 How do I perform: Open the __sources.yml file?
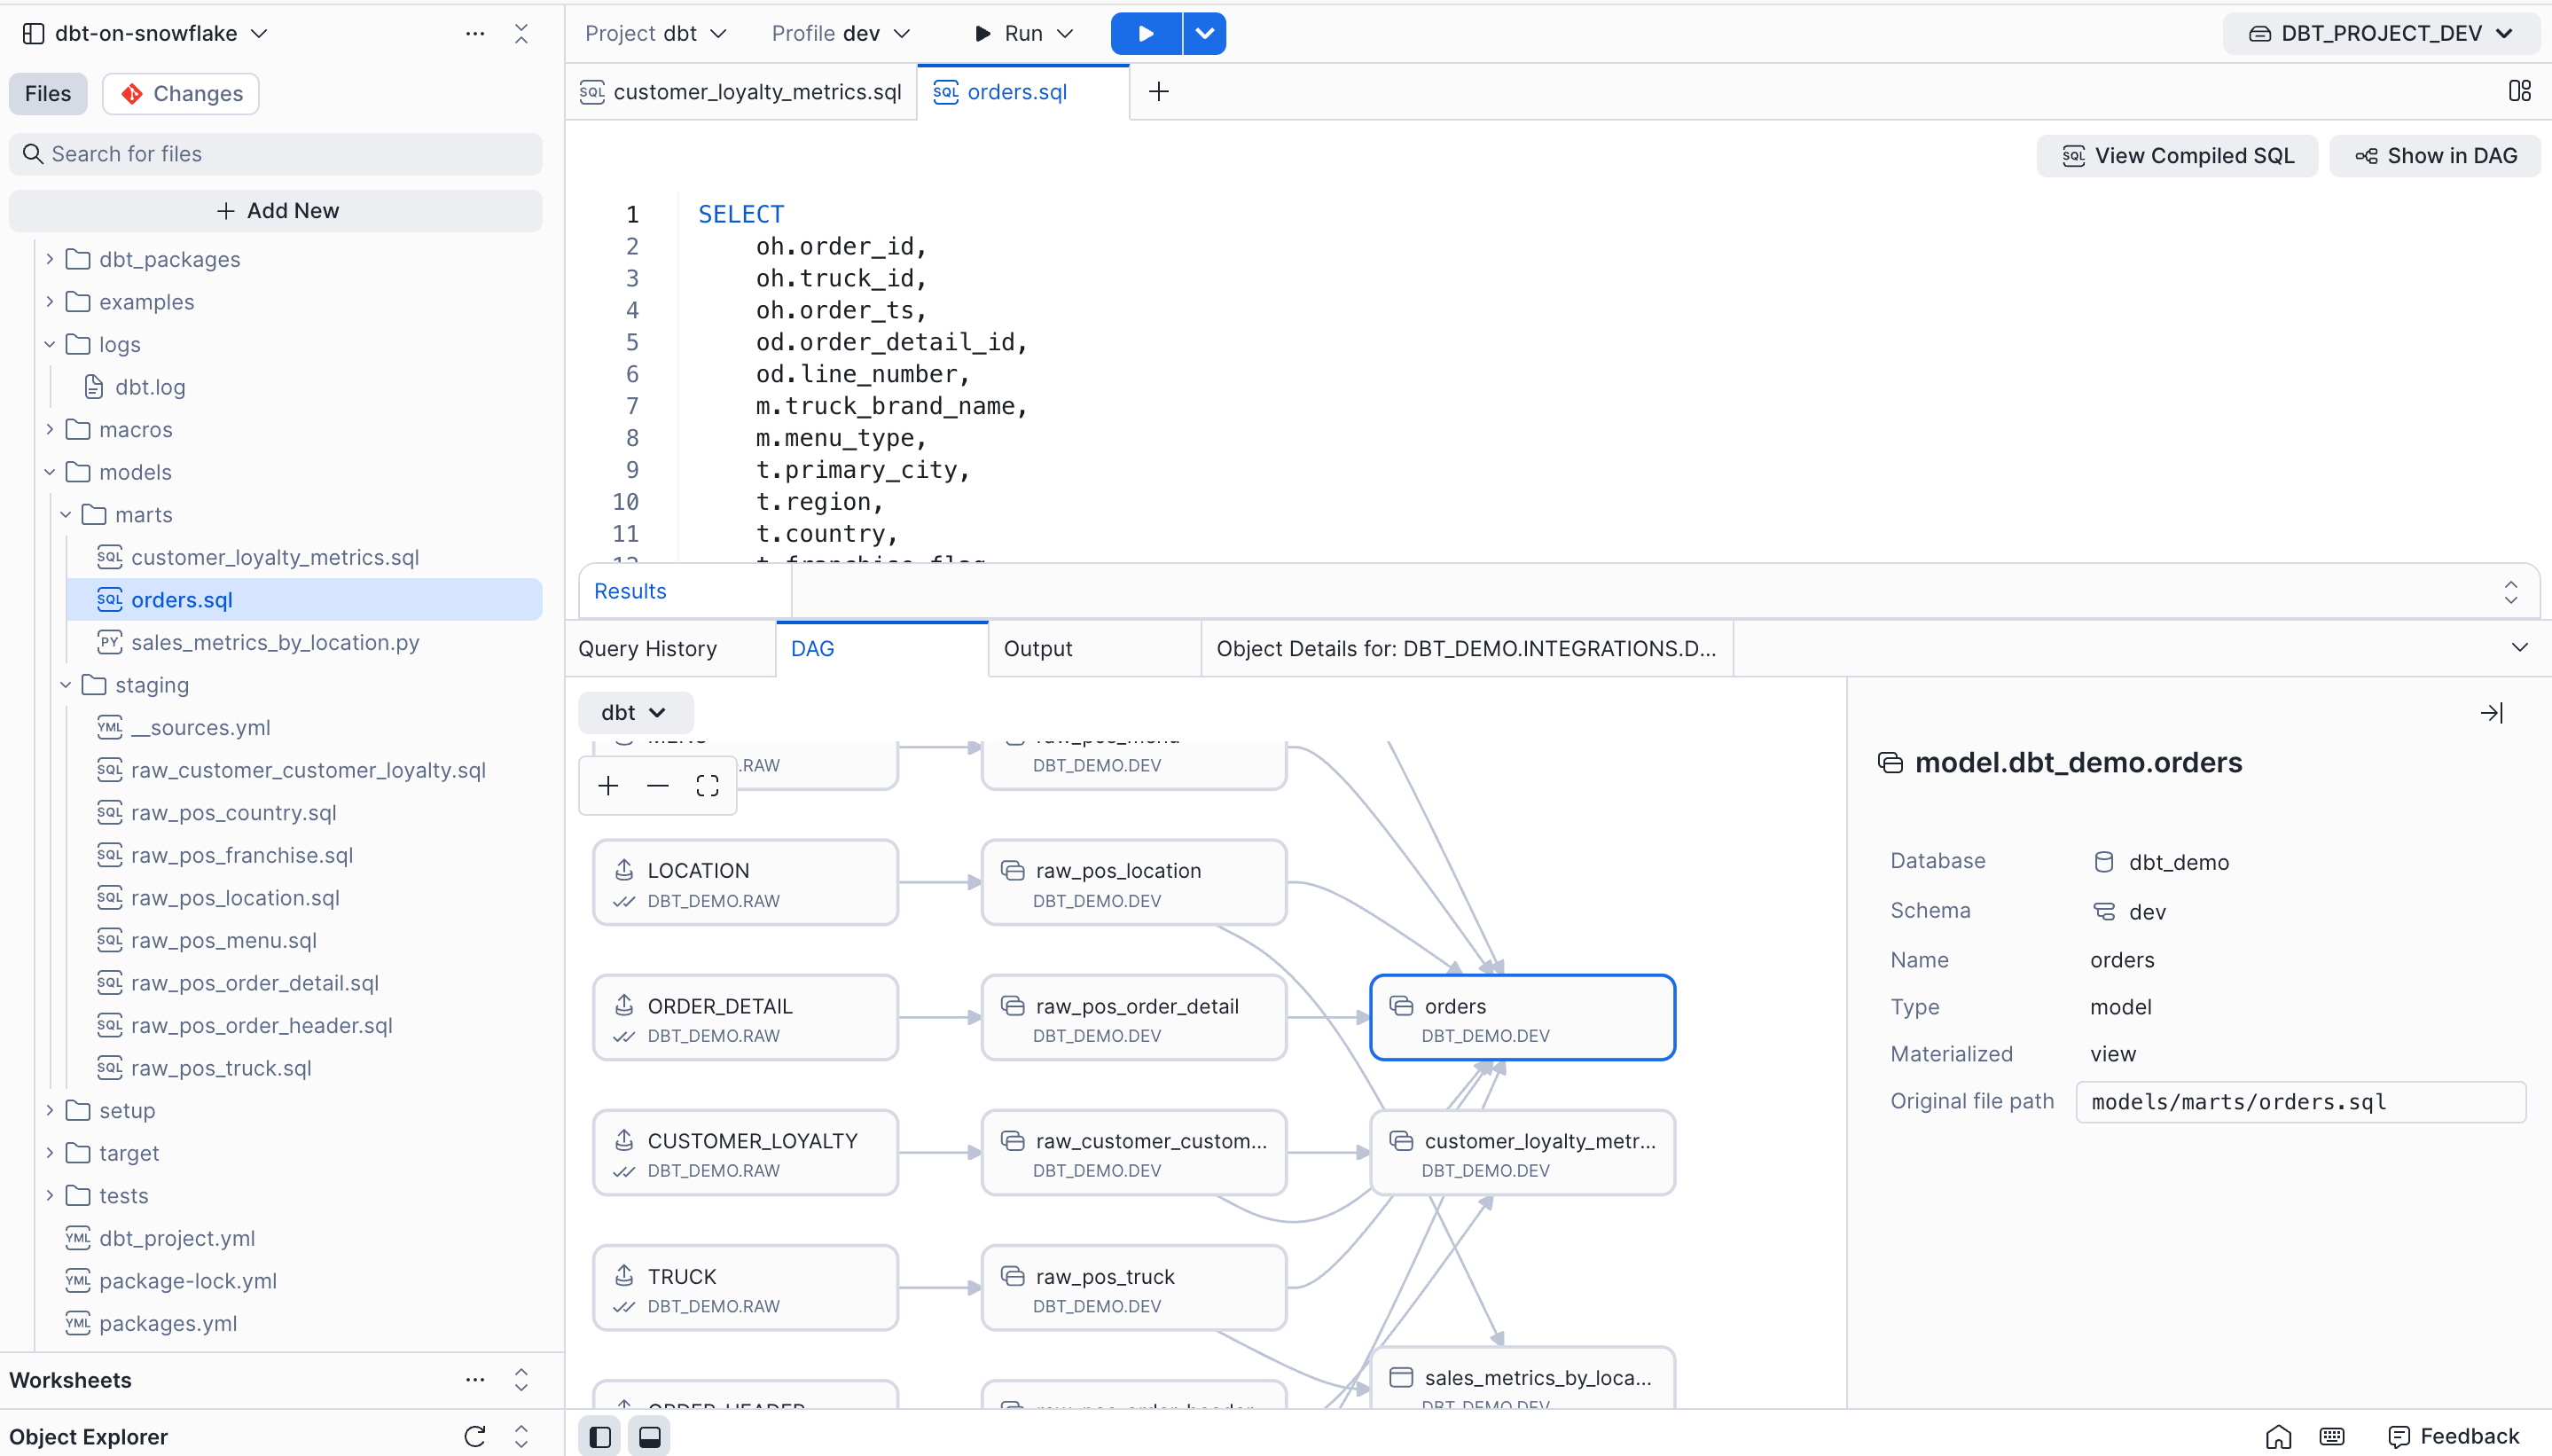coord(200,728)
